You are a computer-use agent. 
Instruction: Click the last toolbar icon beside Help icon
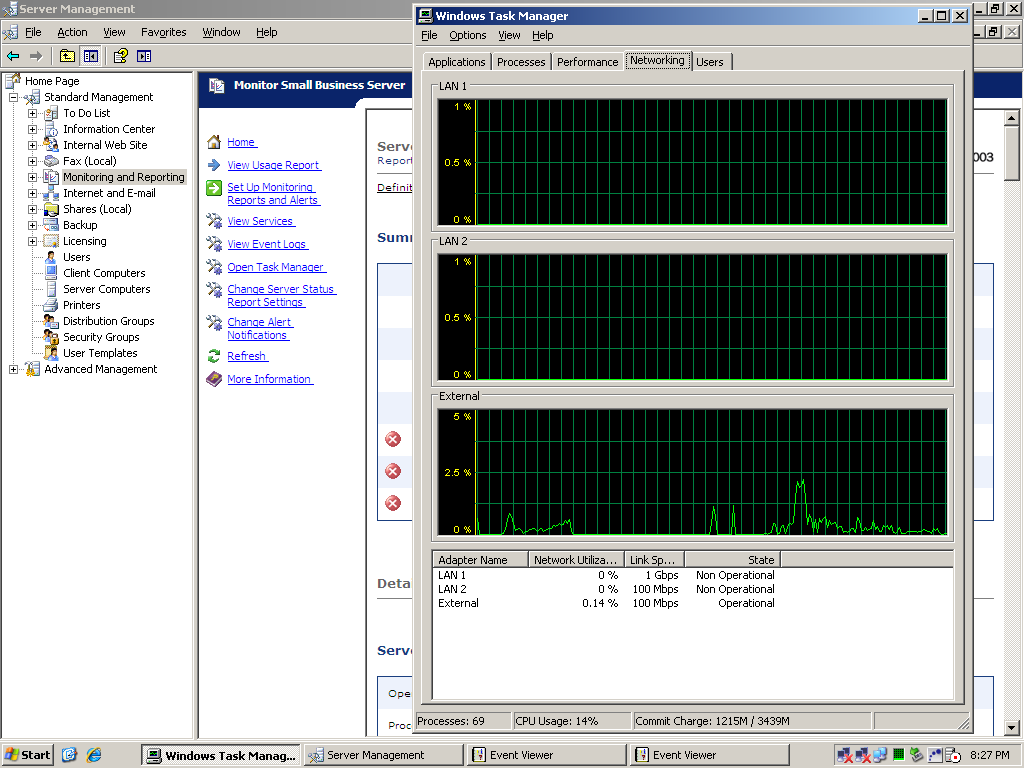(x=144, y=56)
